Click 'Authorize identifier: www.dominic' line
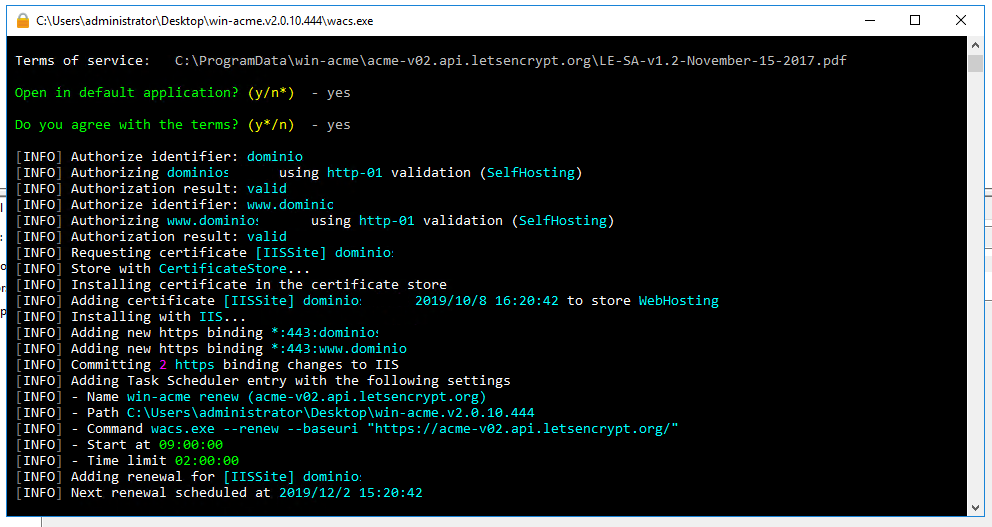Viewport: 992px width, 527px height. (x=175, y=204)
